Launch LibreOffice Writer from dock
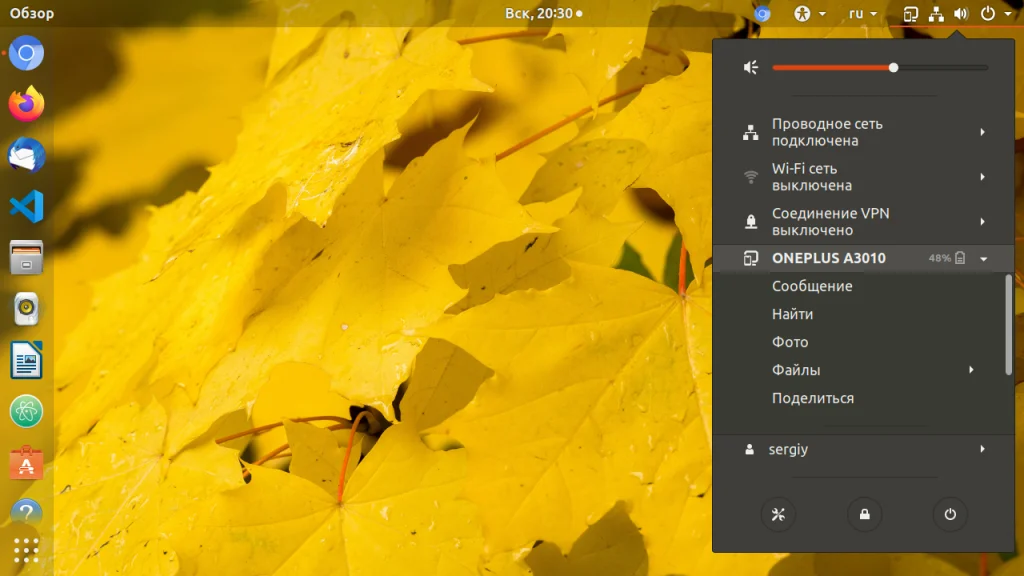The height and width of the screenshot is (576, 1024). tap(26, 360)
